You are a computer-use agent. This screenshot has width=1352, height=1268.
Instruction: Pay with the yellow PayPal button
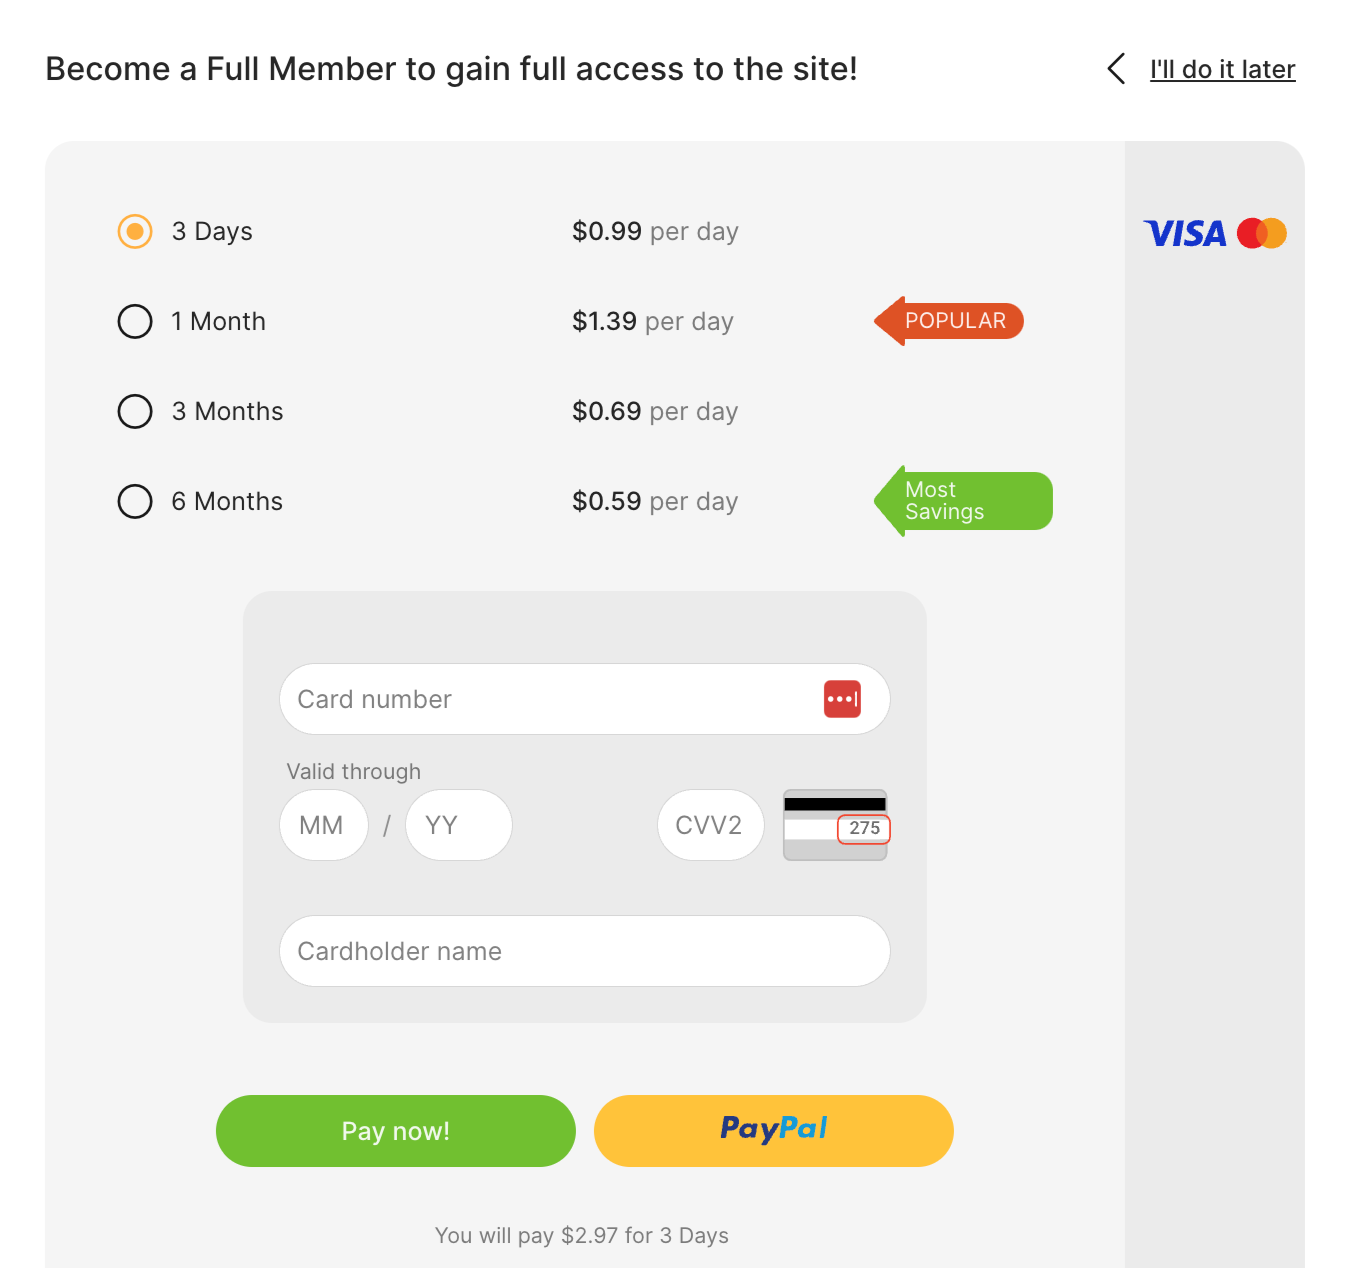[773, 1131]
